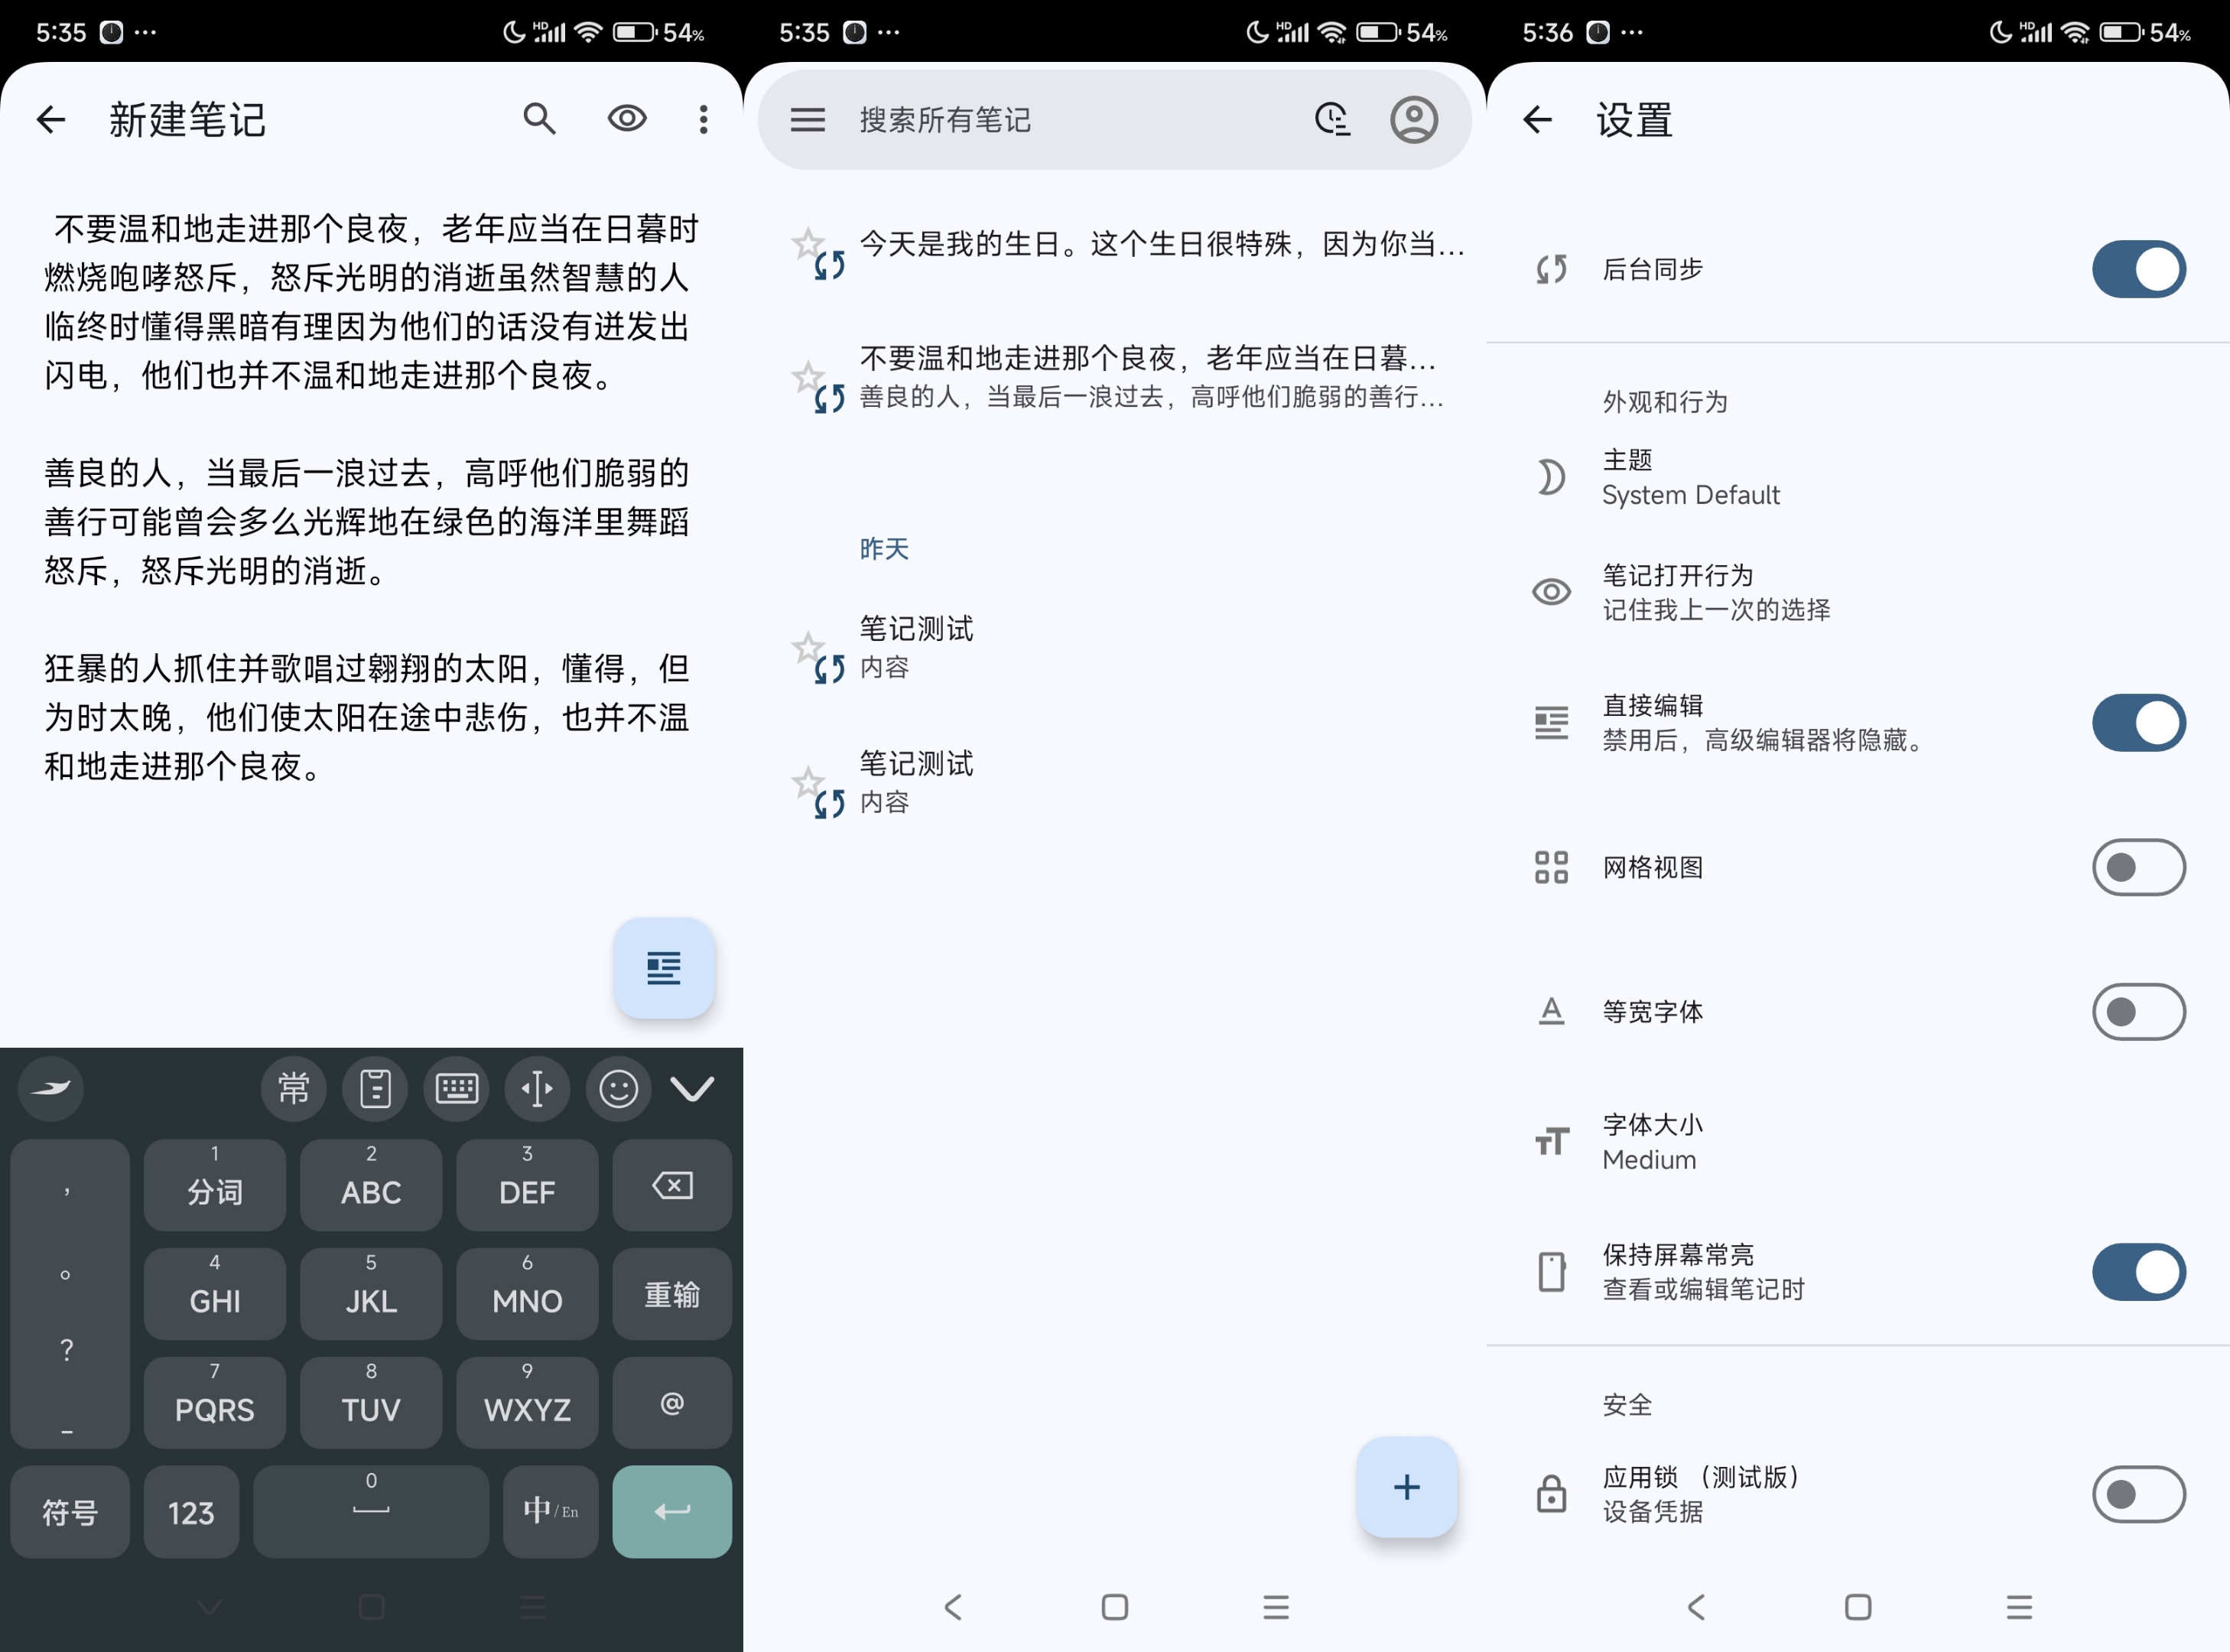The image size is (2230, 1652).
Task: Open 主题 System Default theme selector
Action: pyautogui.click(x=1690, y=477)
